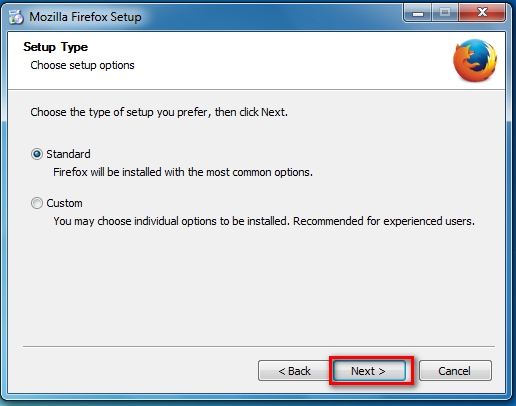The image size is (516, 406).
Task: Go to previous step with Back button
Action: point(294,371)
